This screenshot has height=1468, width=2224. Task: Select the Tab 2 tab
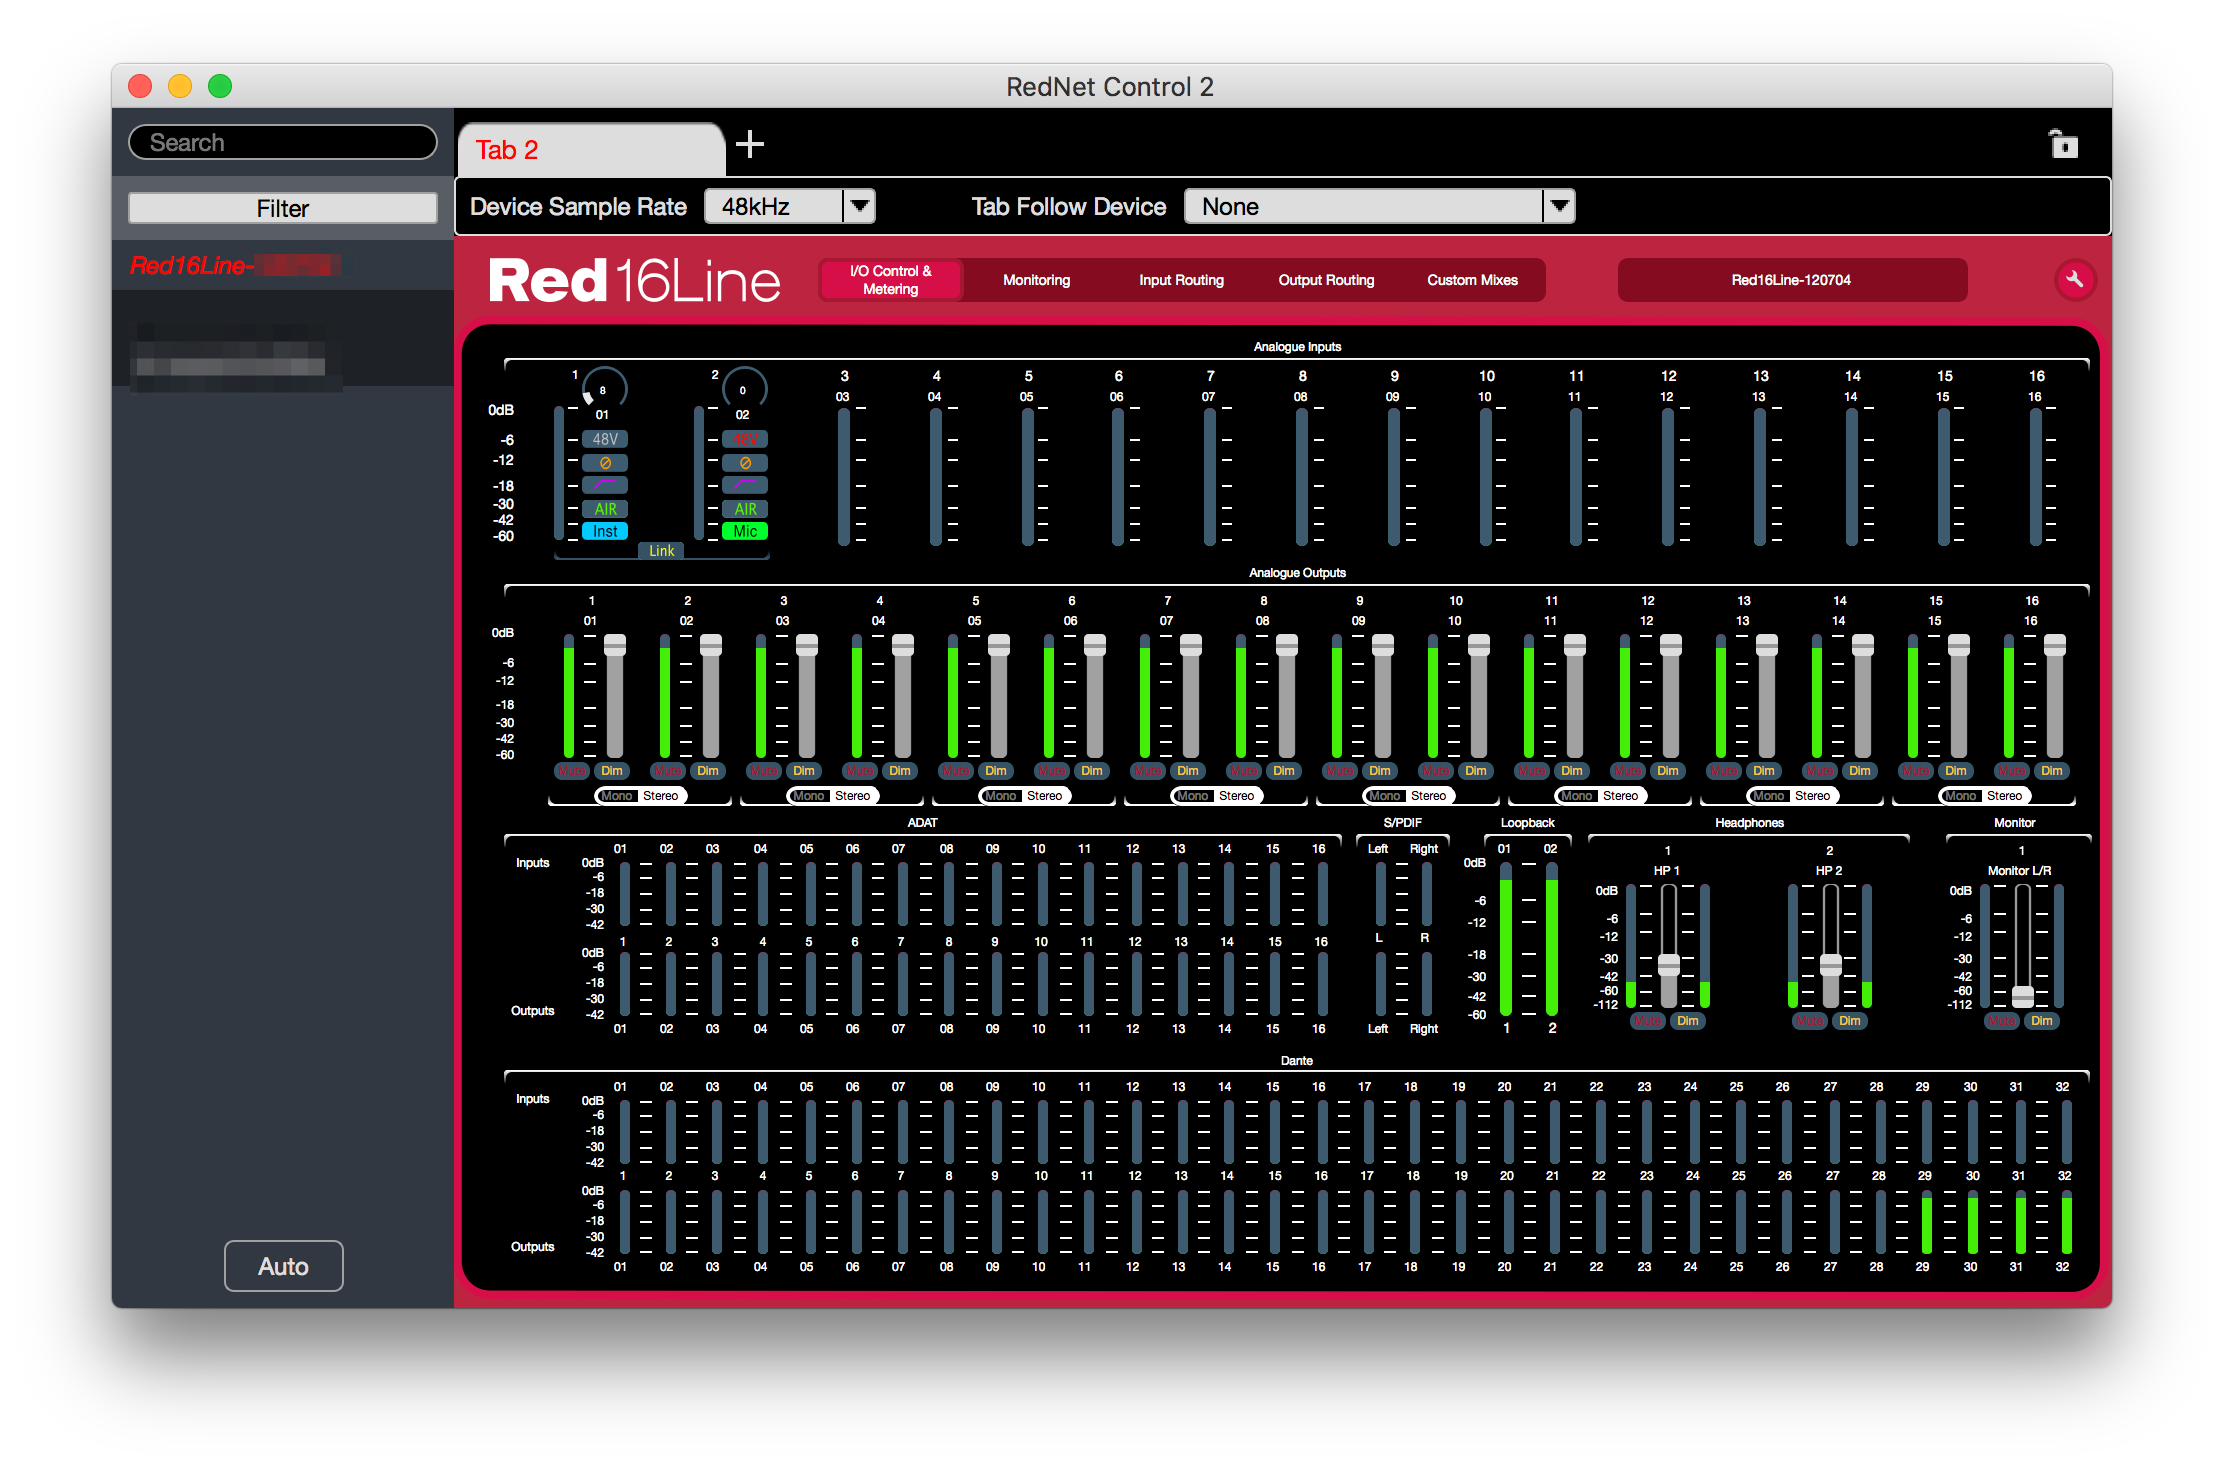coord(591,150)
